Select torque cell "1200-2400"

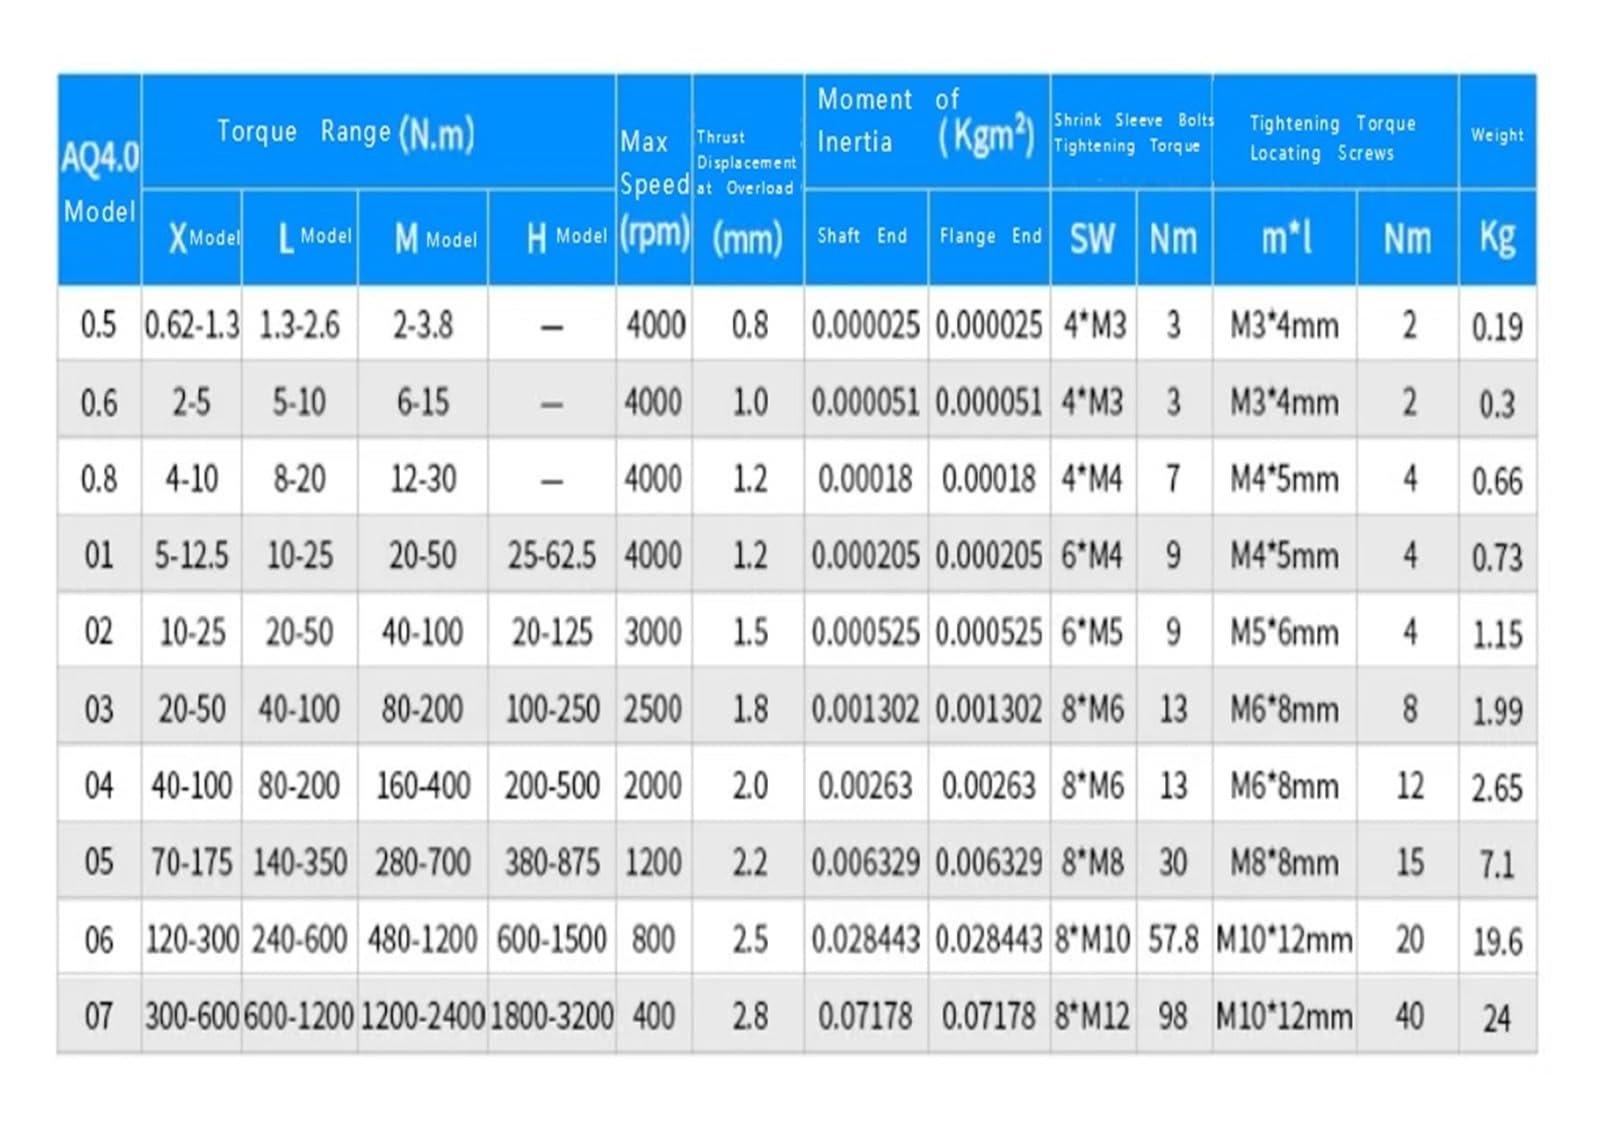(x=423, y=1017)
